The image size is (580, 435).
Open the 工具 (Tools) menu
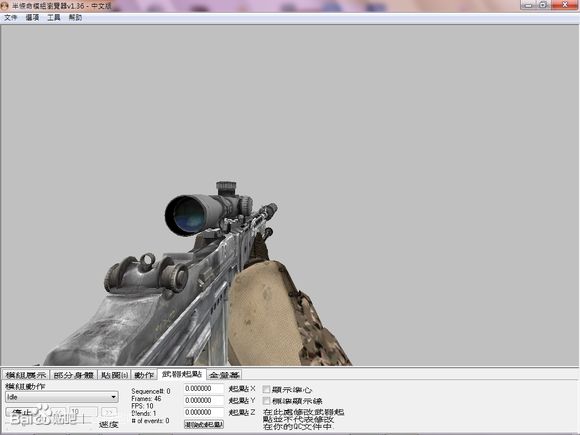point(54,17)
